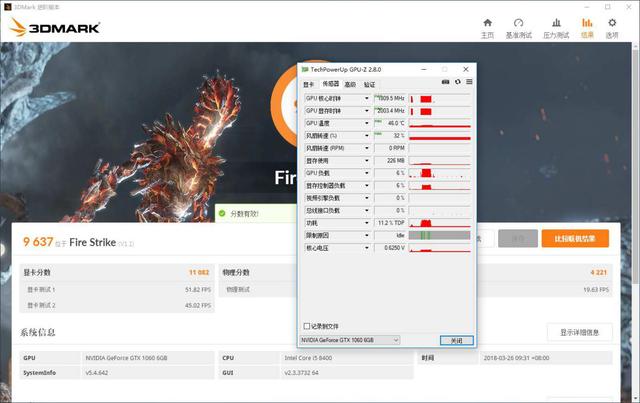640x403 pixels.
Task: Expand fan speed (%) sensor dropdown
Action: (367, 136)
